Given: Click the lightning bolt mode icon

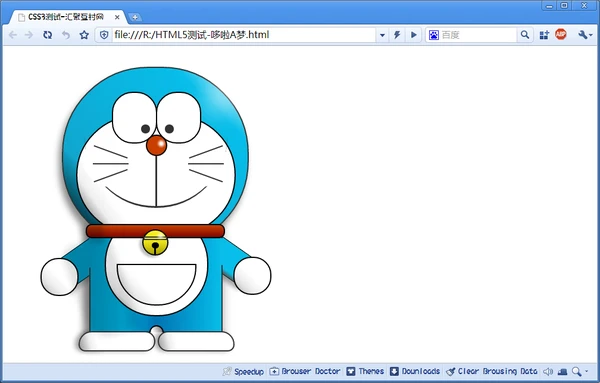Looking at the screenshot, I should [x=397, y=35].
